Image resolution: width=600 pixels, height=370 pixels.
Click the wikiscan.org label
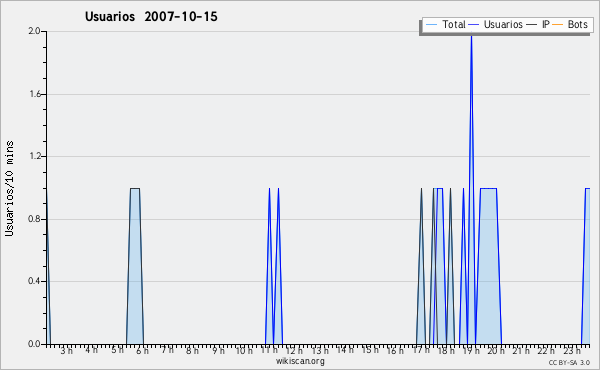[x=300, y=361]
